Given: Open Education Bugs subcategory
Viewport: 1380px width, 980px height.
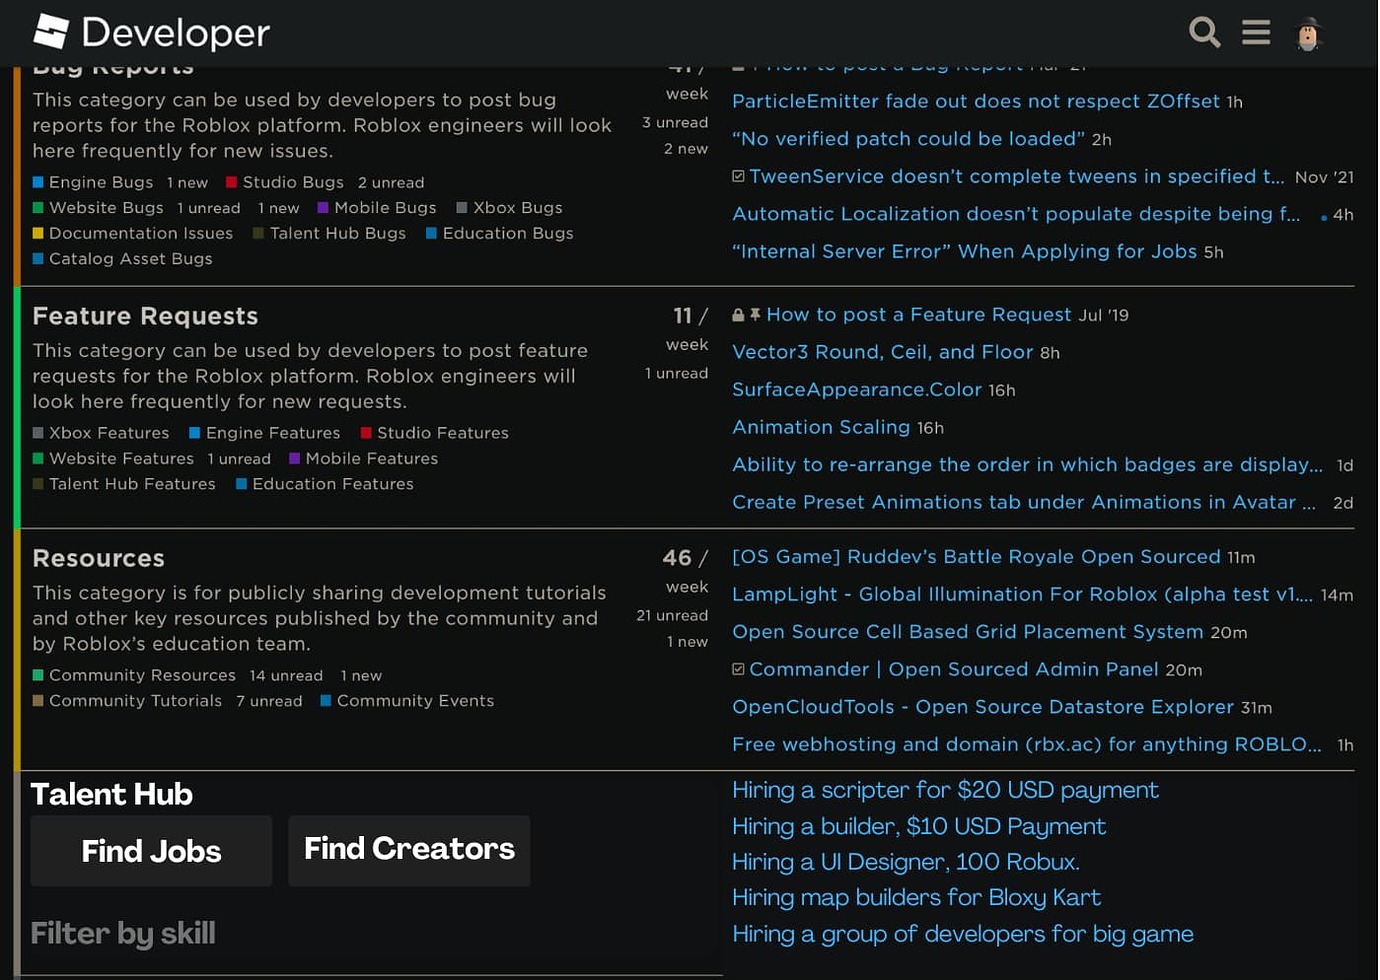Looking at the screenshot, I should point(500,233).
